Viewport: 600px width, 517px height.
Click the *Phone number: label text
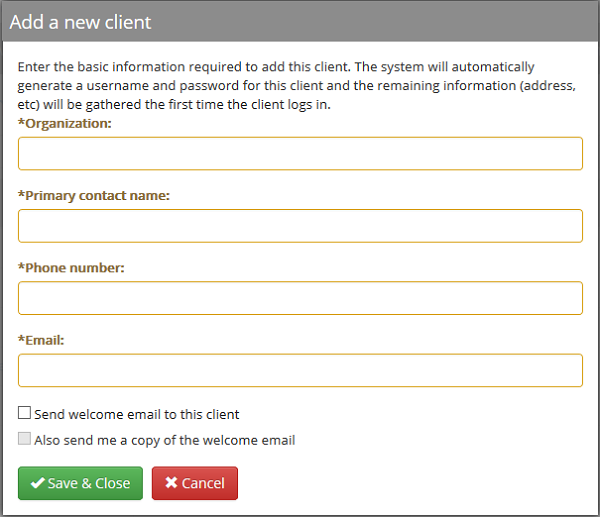(73, 268)
